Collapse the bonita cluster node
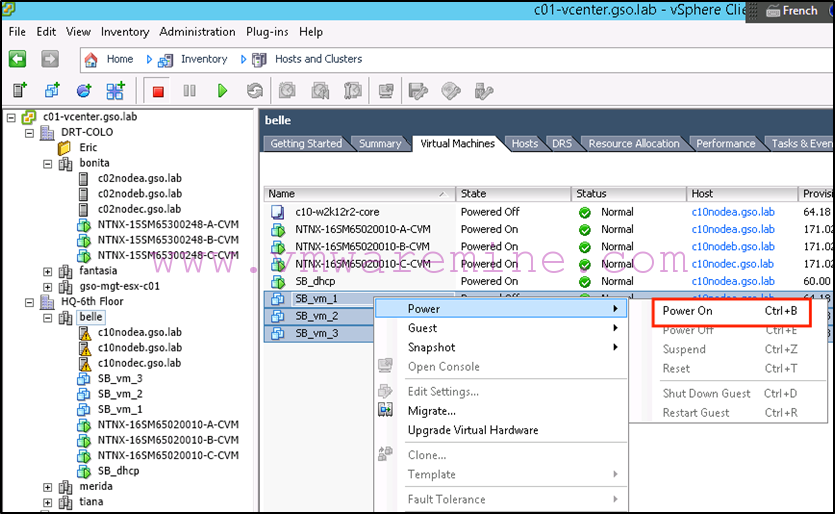 click(x=47, y=164)
